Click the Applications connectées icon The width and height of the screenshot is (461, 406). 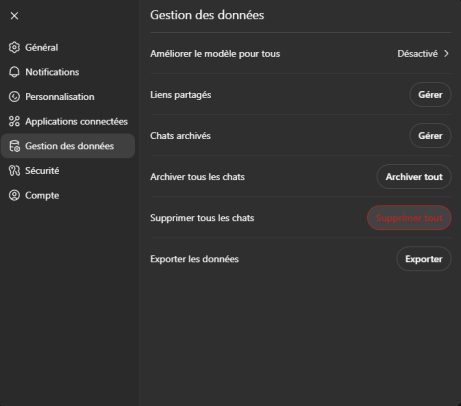[14, 121]
